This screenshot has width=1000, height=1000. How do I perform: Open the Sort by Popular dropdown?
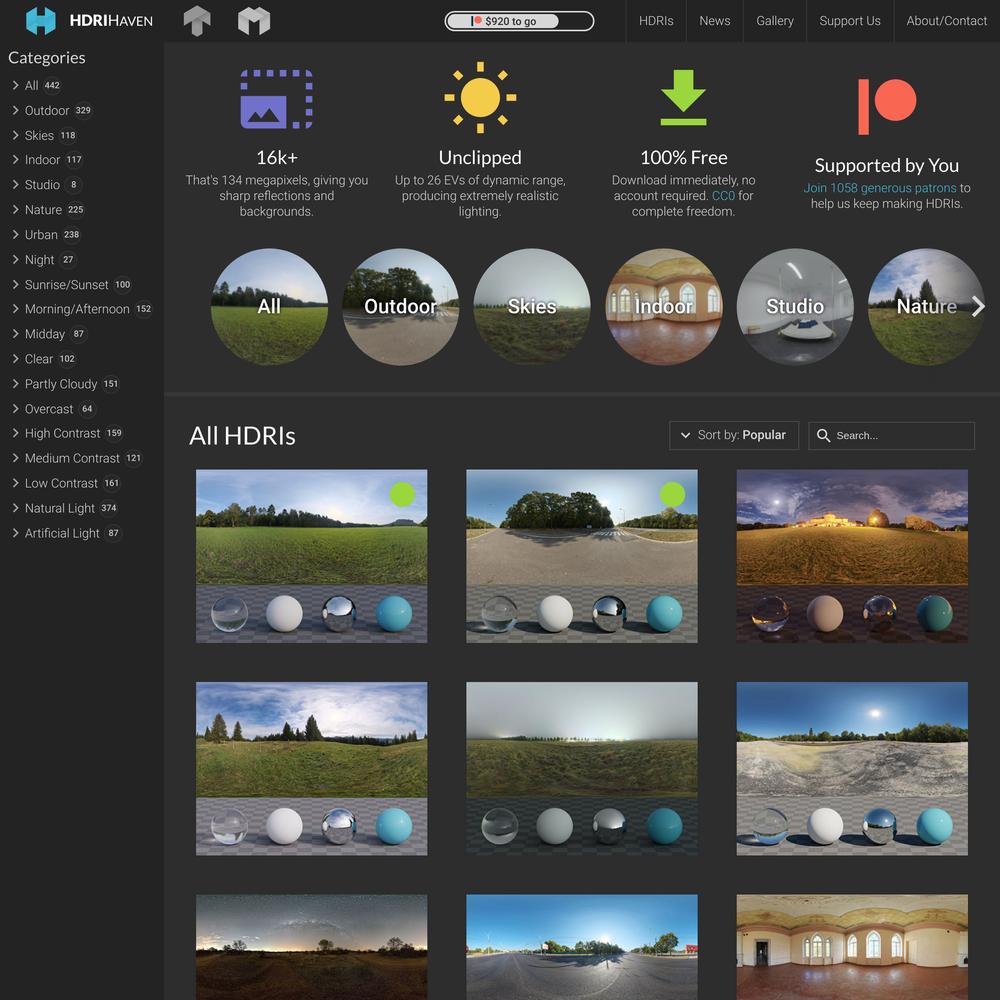pos(734,436)
